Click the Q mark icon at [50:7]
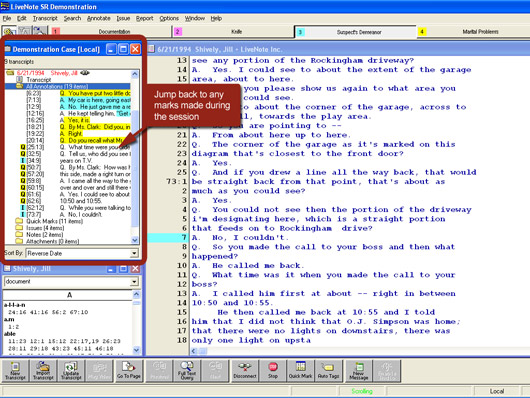Screen dimensions: 530x398 tap(23, 167)
